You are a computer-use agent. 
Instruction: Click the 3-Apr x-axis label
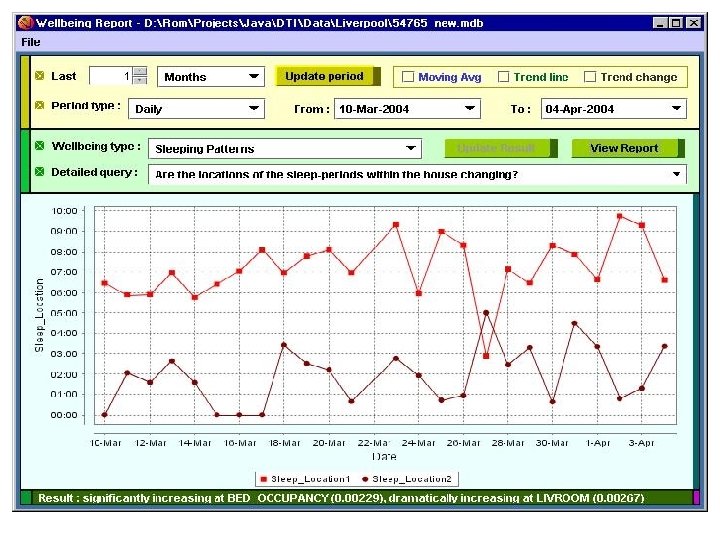pos(641,443)
